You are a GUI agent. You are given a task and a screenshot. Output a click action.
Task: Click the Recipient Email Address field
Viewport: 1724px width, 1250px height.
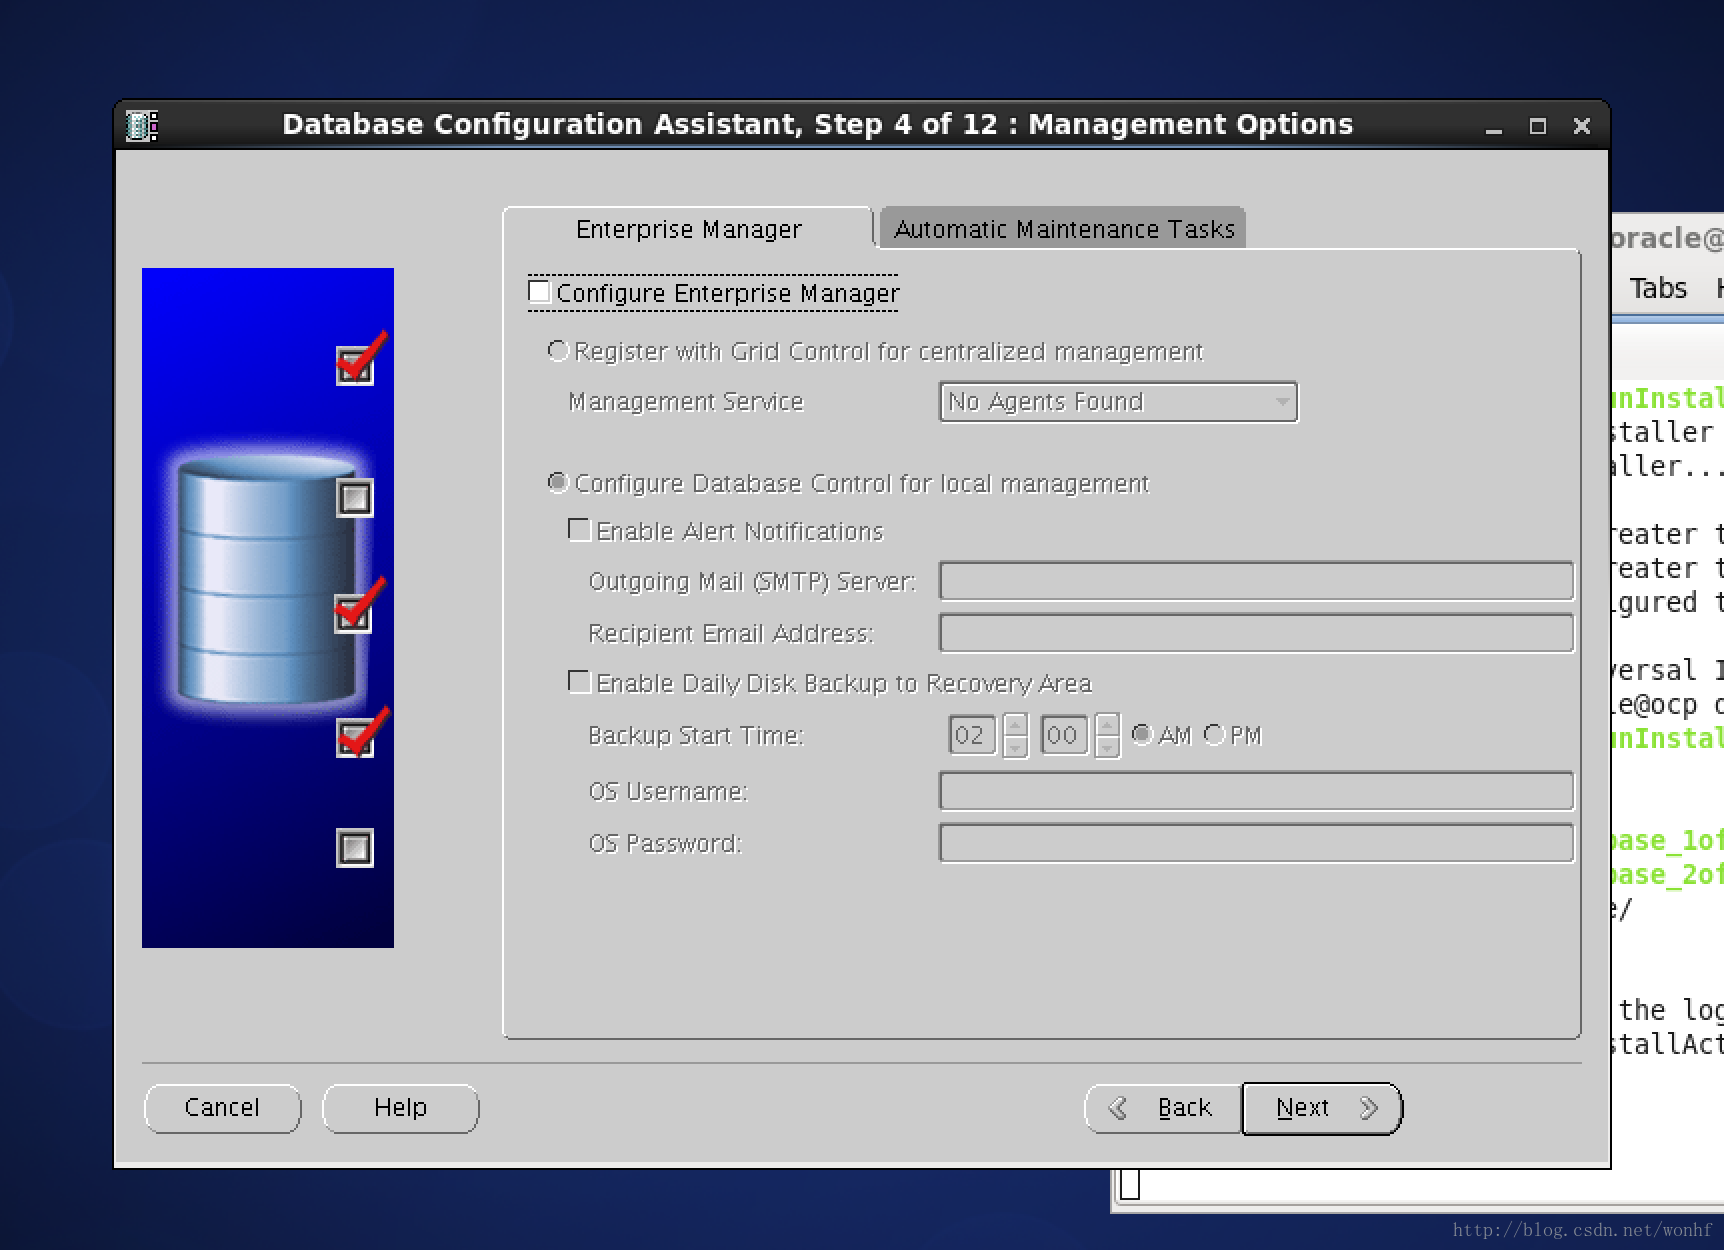click(1256, 633)
